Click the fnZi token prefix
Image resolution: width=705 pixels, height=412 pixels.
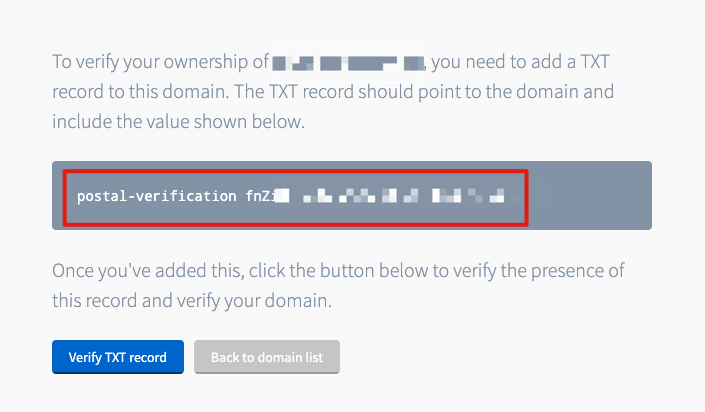(x=260, y=196)
